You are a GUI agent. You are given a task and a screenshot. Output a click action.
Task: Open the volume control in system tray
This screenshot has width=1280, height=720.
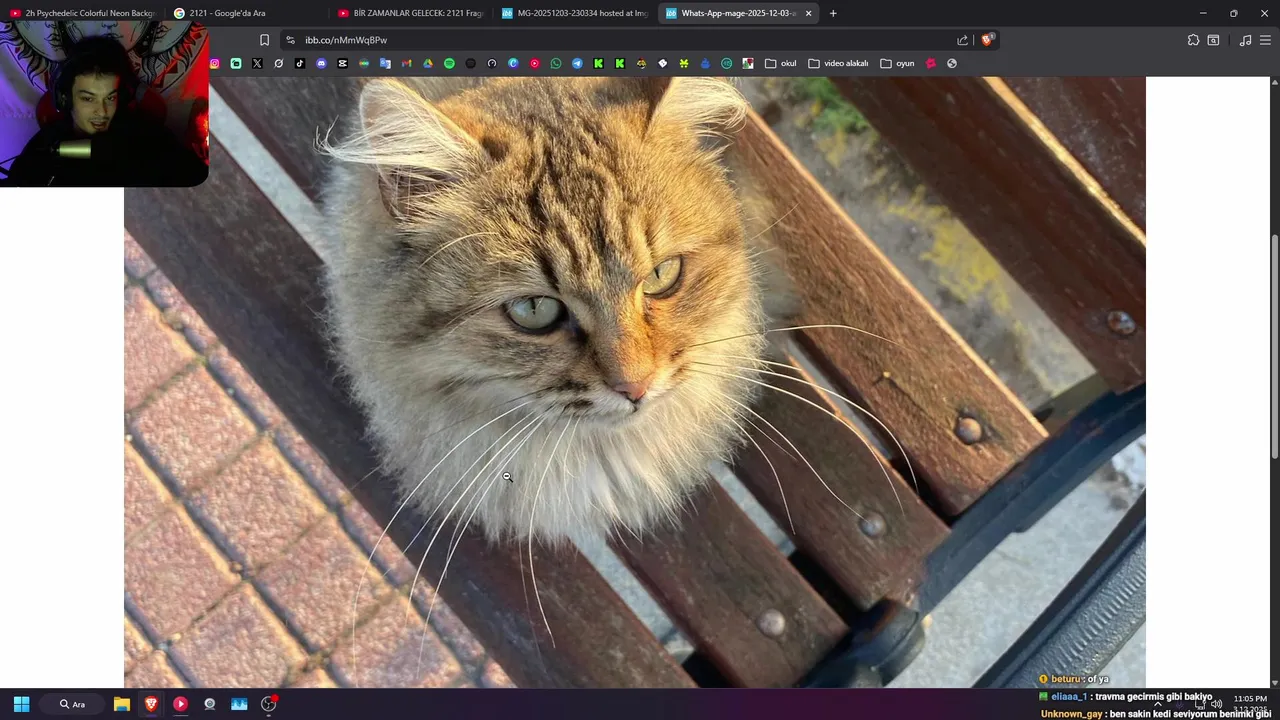(1216, 704)
